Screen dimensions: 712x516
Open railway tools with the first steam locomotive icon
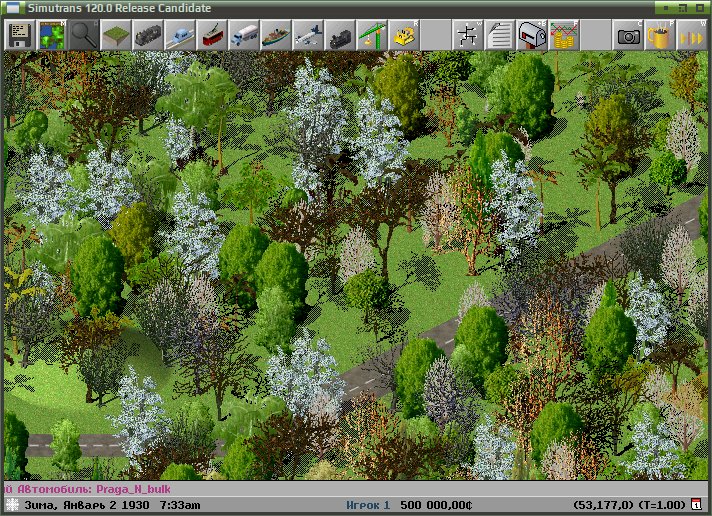148,35
